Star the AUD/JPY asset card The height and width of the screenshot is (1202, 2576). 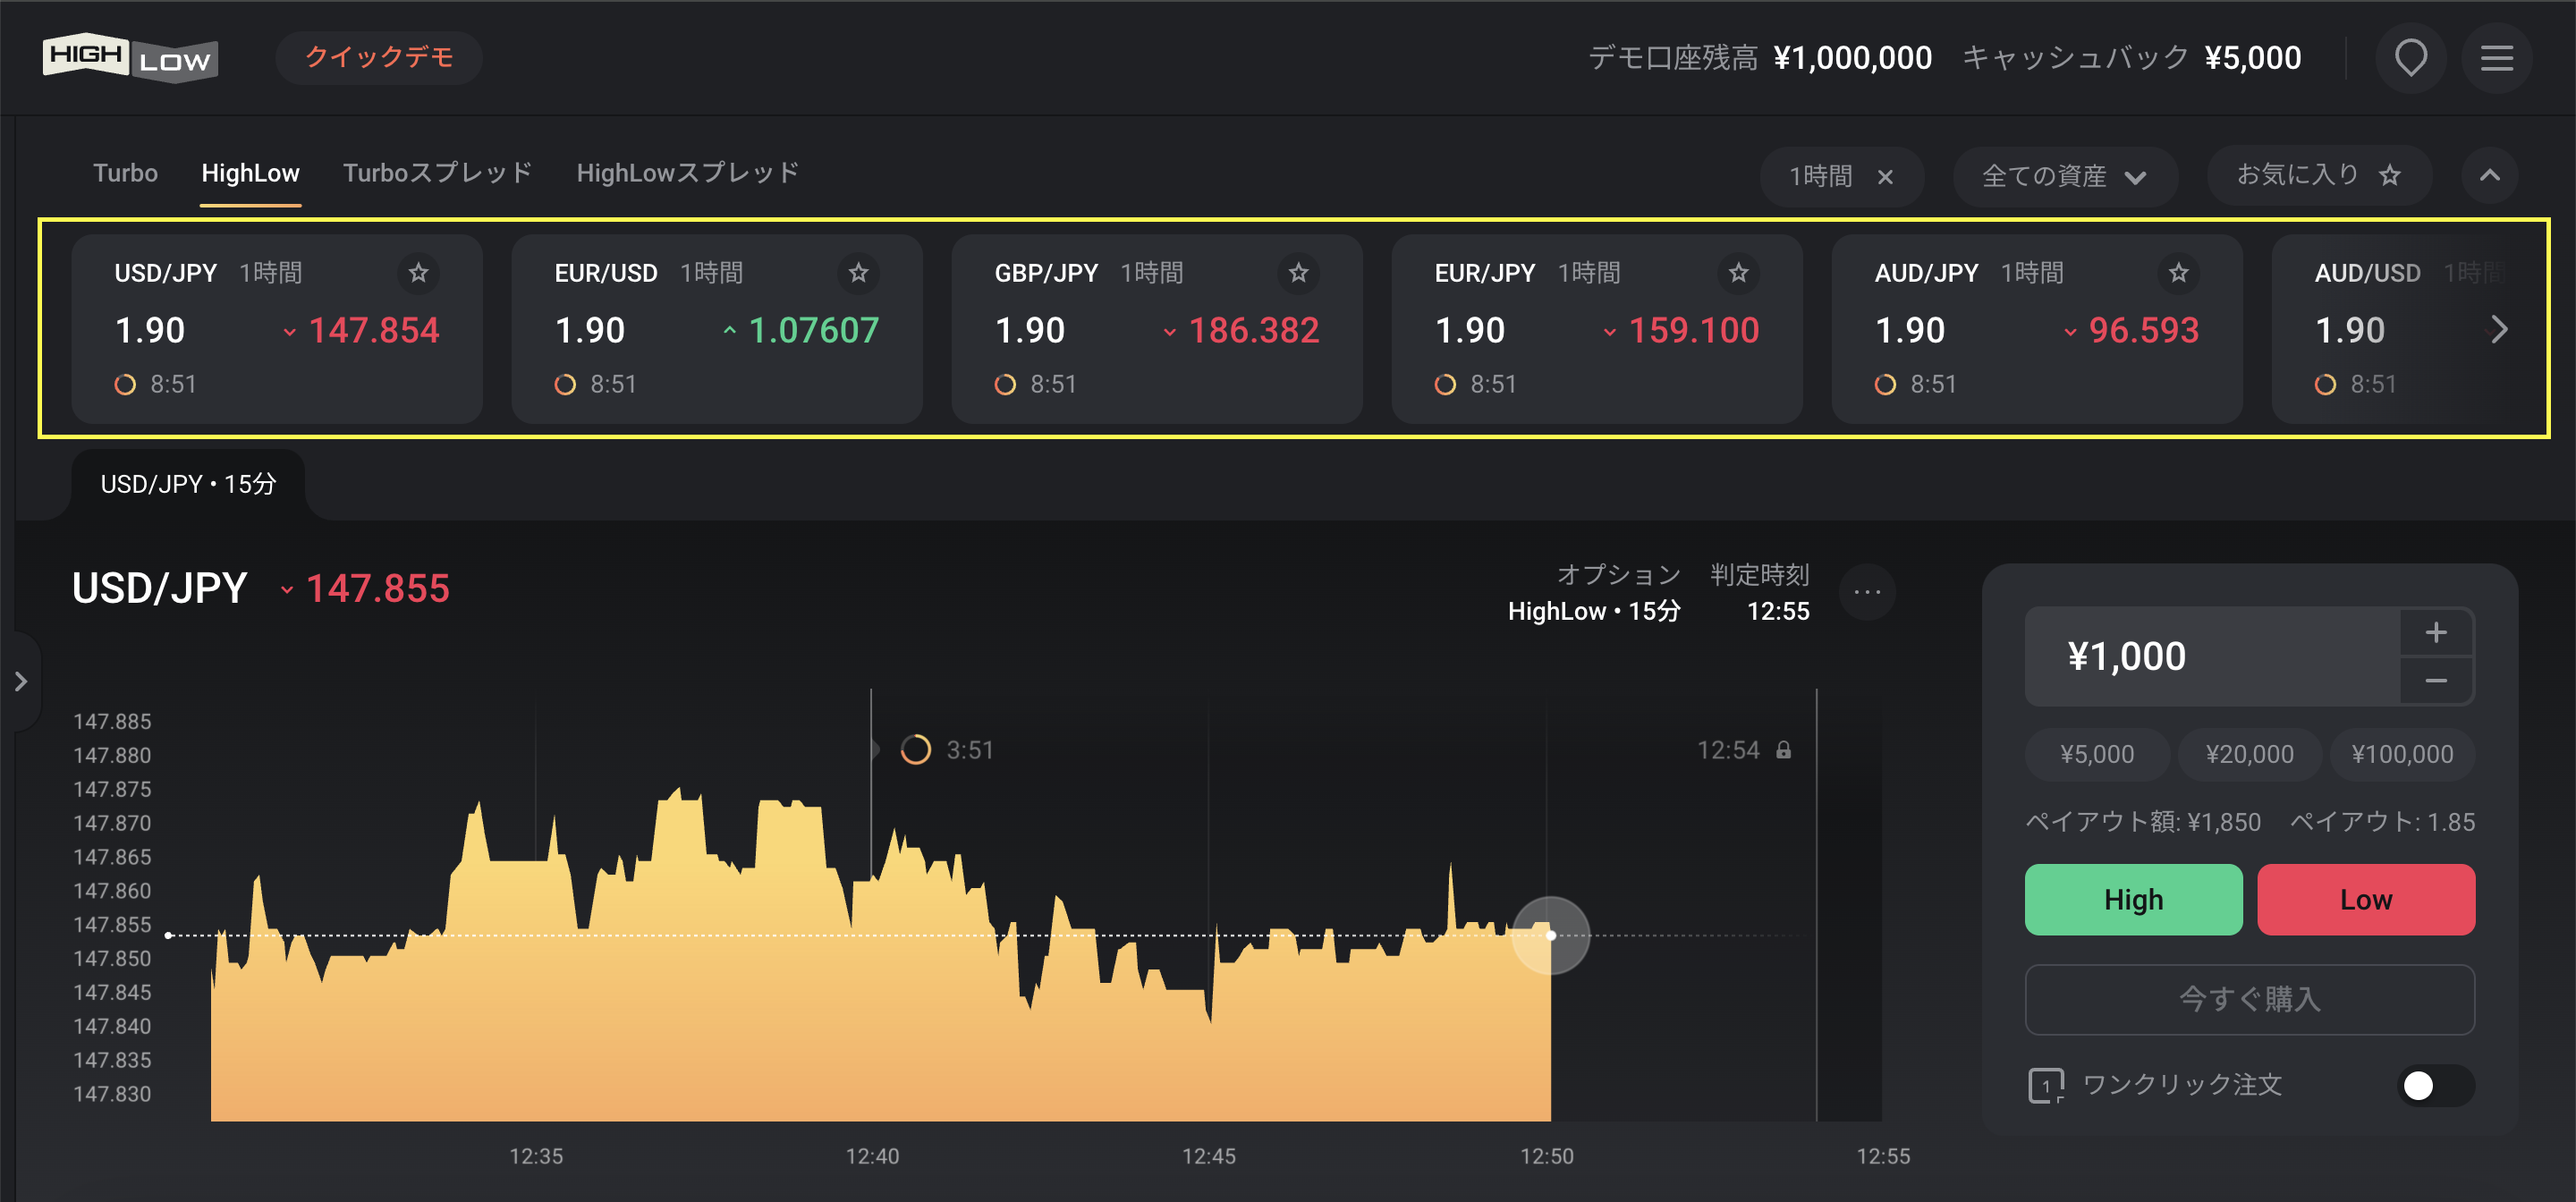pyautogui.click(x=2178, y=273)
